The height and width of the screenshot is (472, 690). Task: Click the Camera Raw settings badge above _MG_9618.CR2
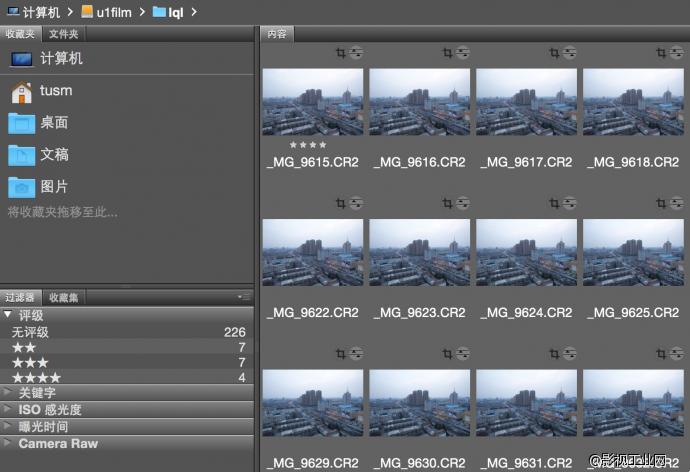point(677,53)
